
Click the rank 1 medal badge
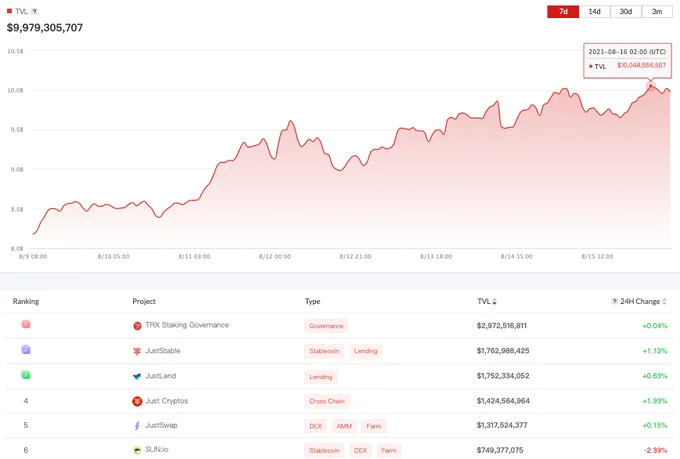(x=26, y=324)
